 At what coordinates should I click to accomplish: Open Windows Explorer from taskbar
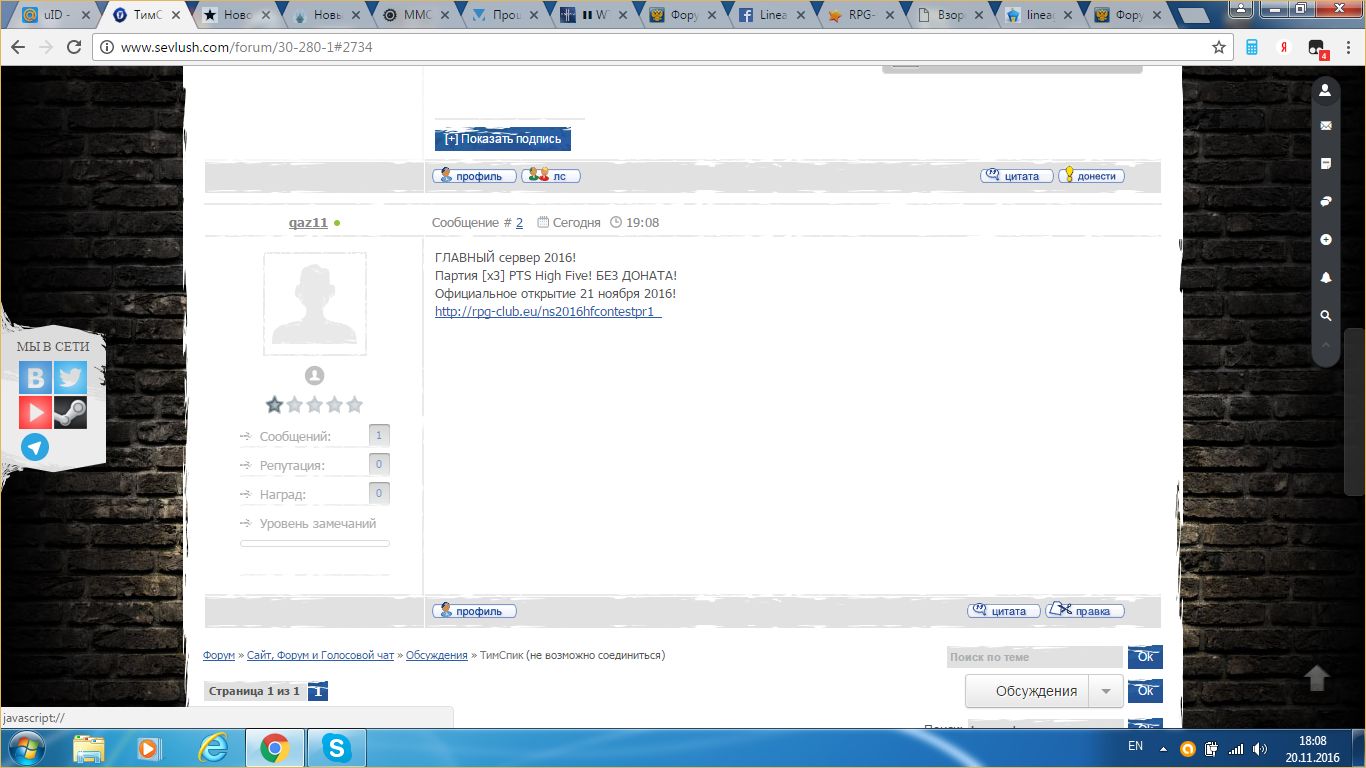tap(89, 748)
